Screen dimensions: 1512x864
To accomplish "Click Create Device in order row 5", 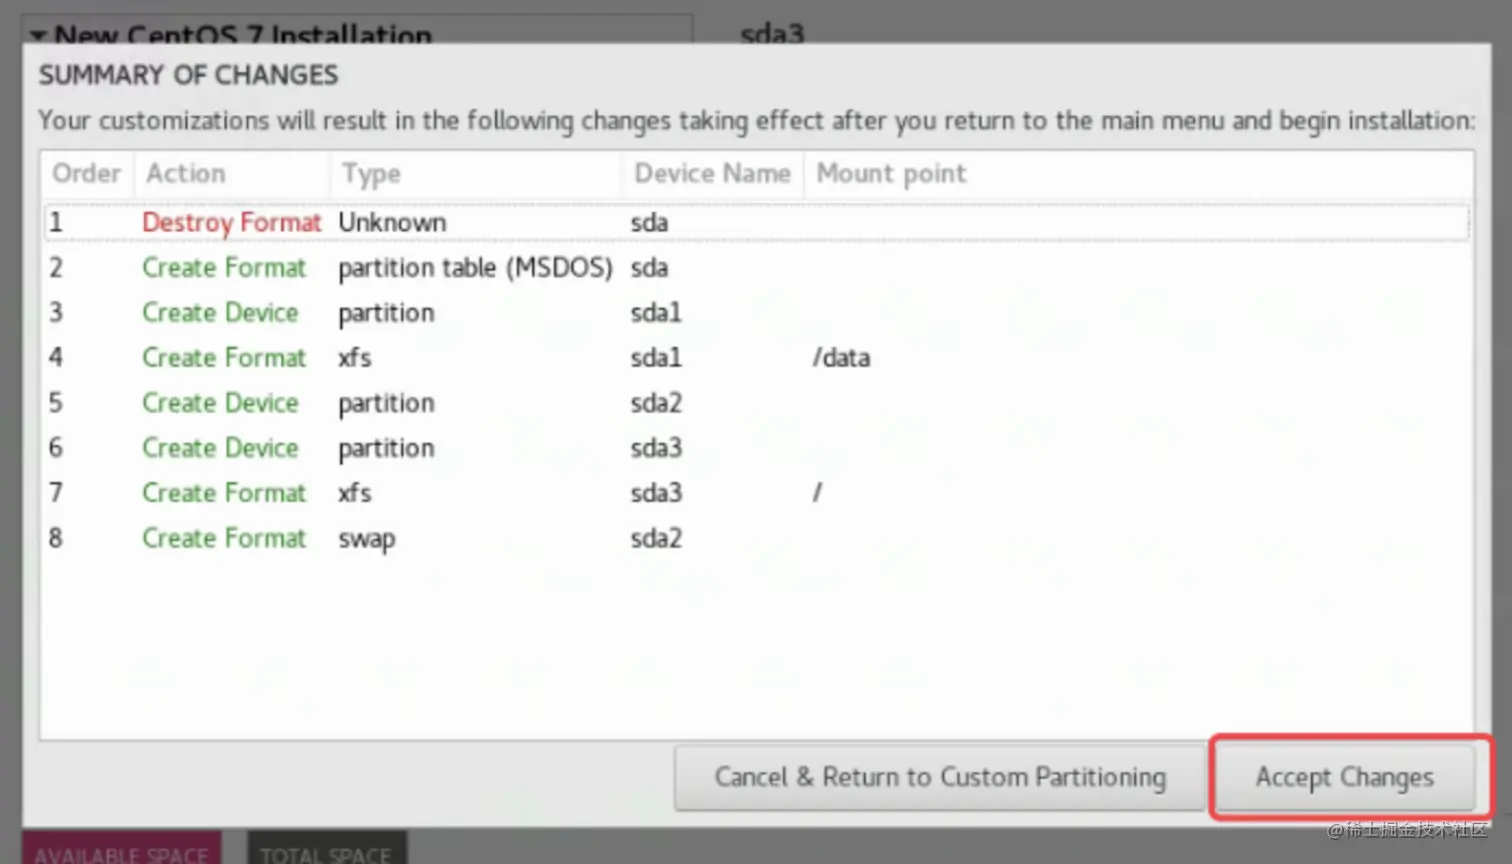I will coord(220,402).
